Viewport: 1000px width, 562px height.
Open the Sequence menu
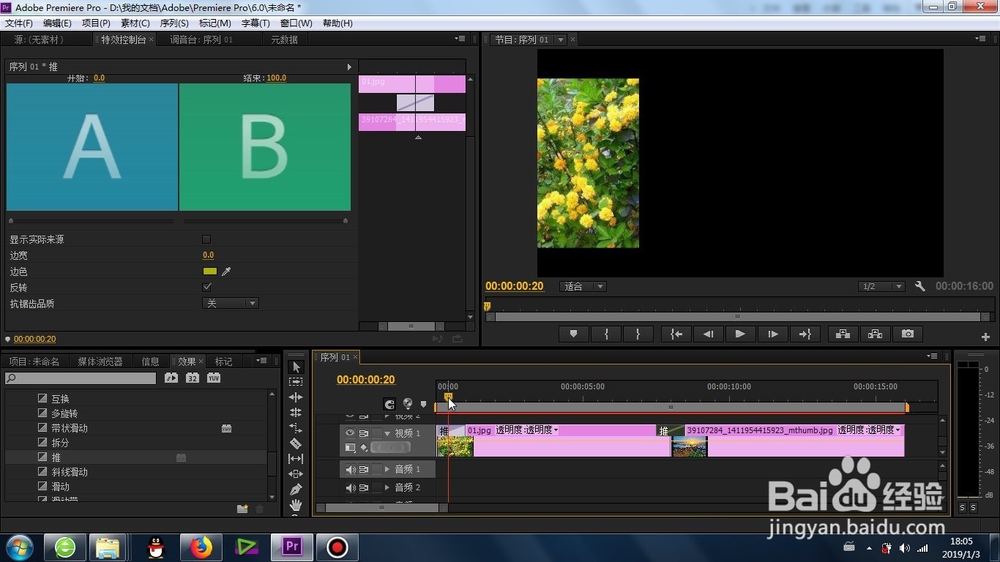(174, 23)
